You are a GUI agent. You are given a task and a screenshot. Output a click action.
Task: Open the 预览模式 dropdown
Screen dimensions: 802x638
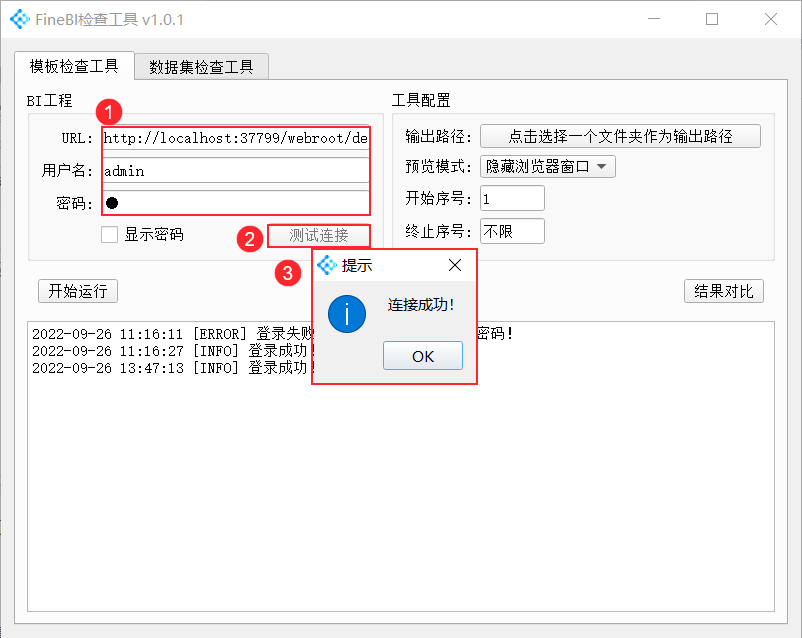point(547,167)
